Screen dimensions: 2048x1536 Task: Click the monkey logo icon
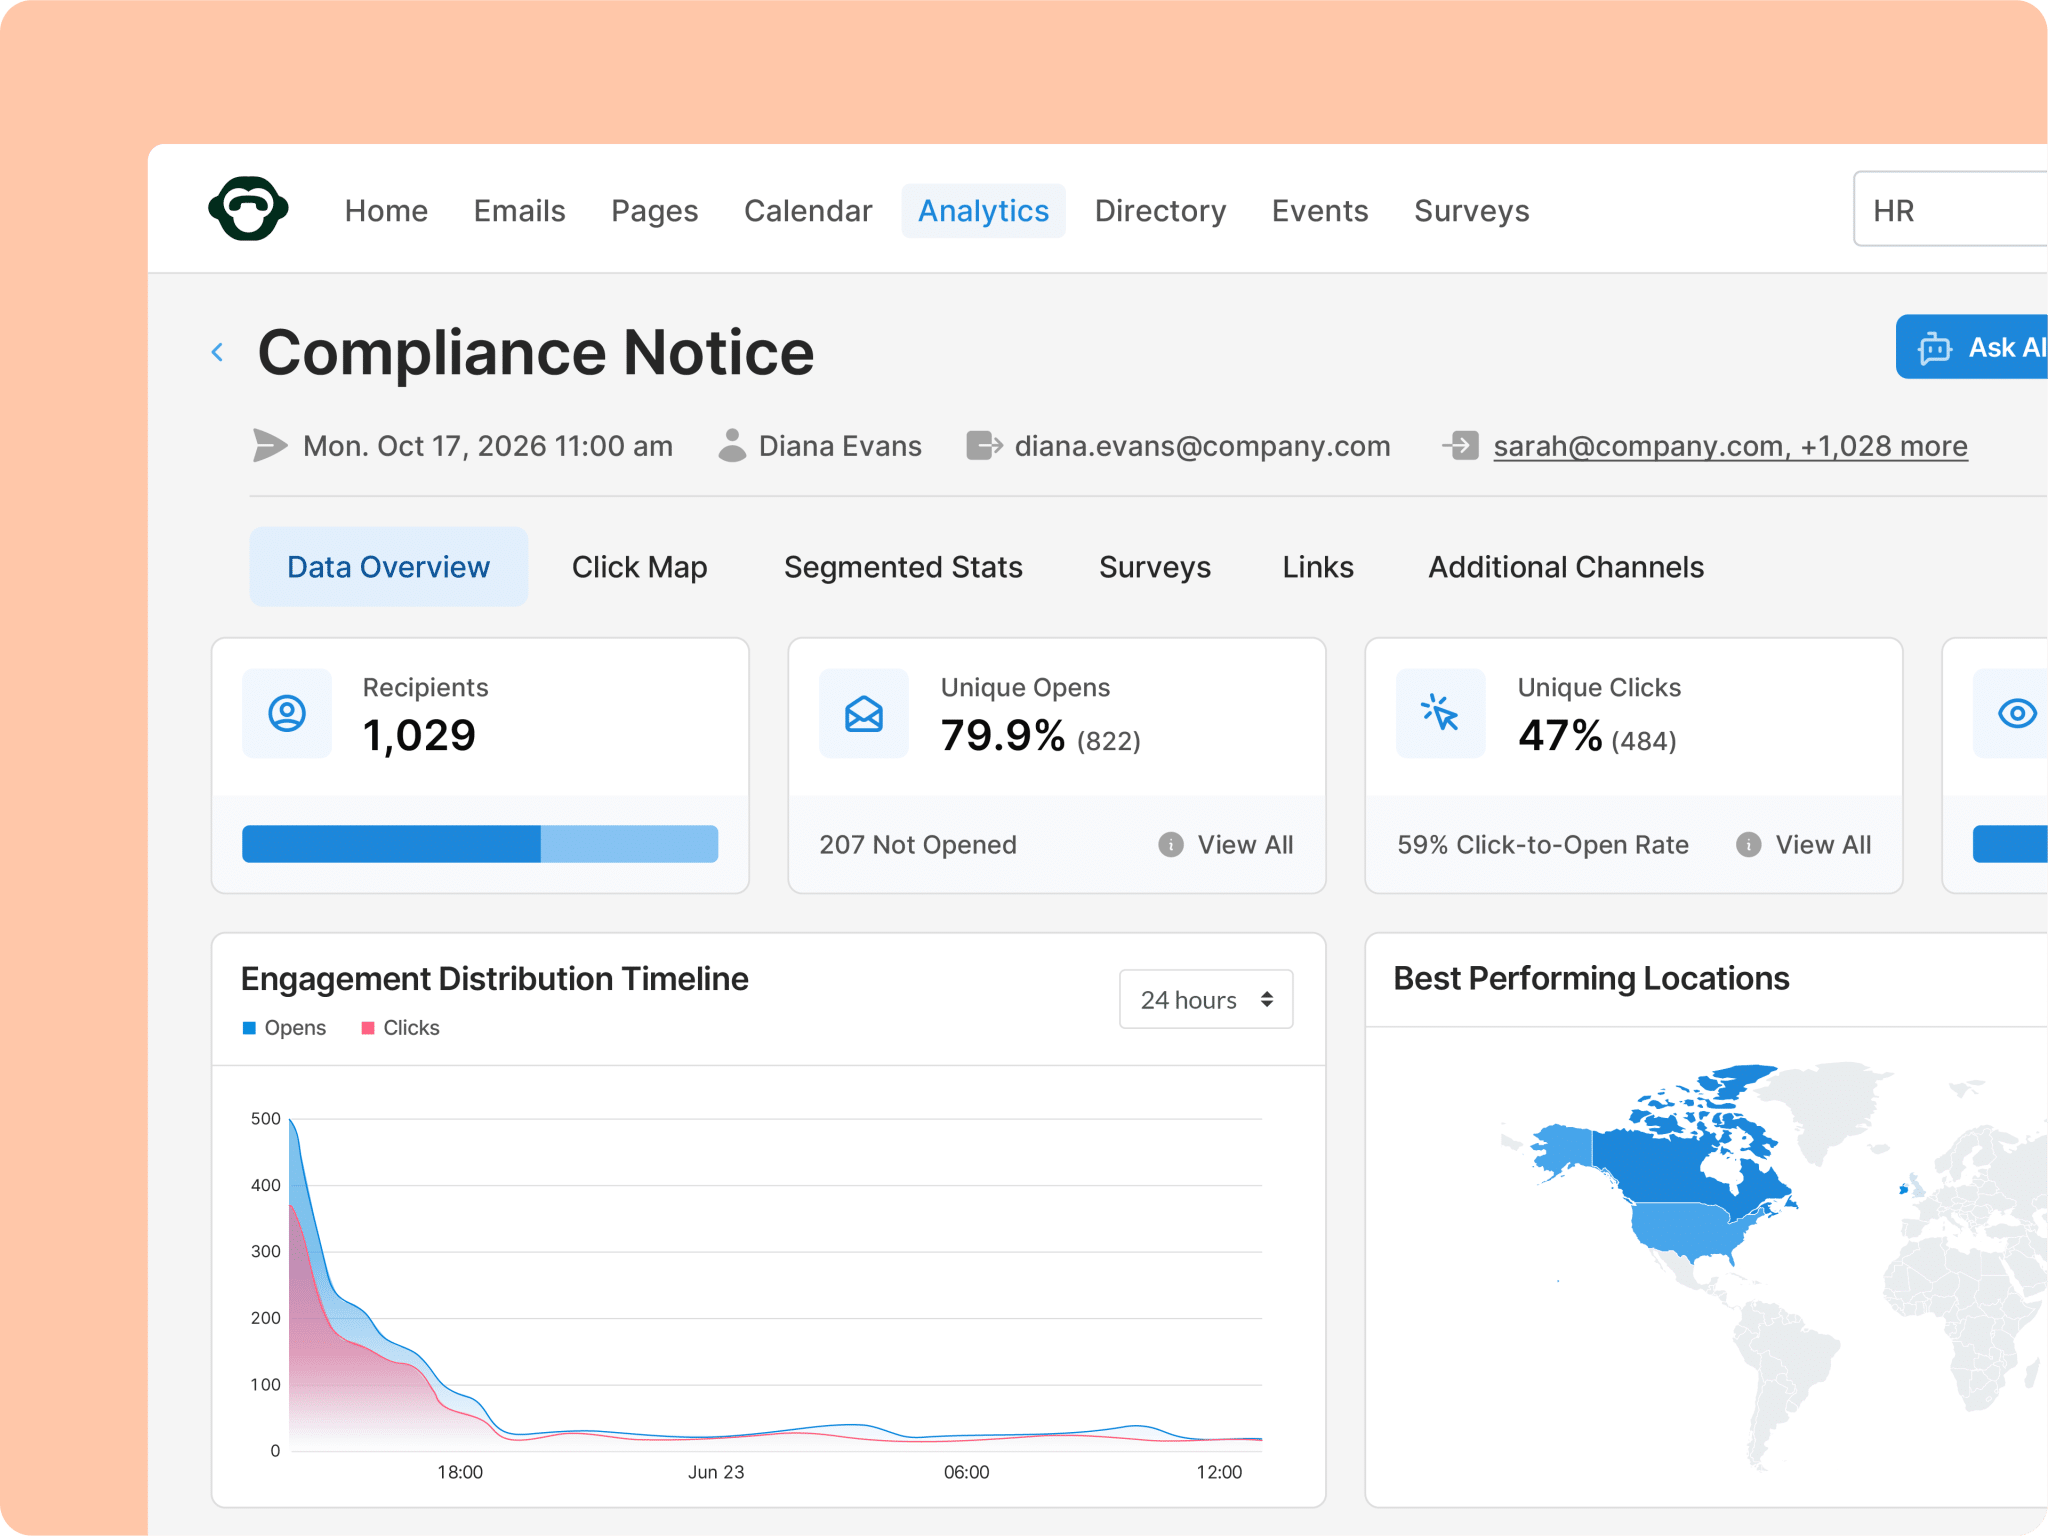(x=248, y=209)
